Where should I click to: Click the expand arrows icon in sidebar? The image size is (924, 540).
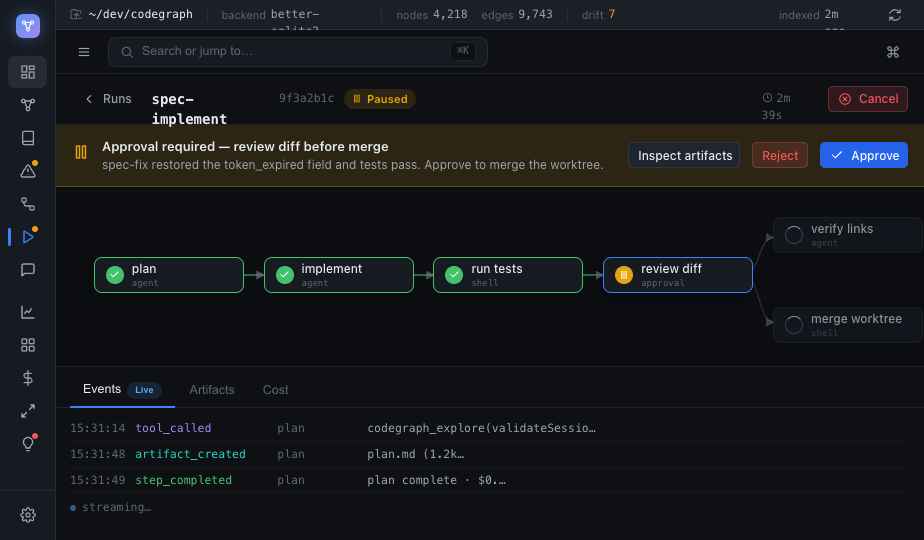[x=28, y=411]
